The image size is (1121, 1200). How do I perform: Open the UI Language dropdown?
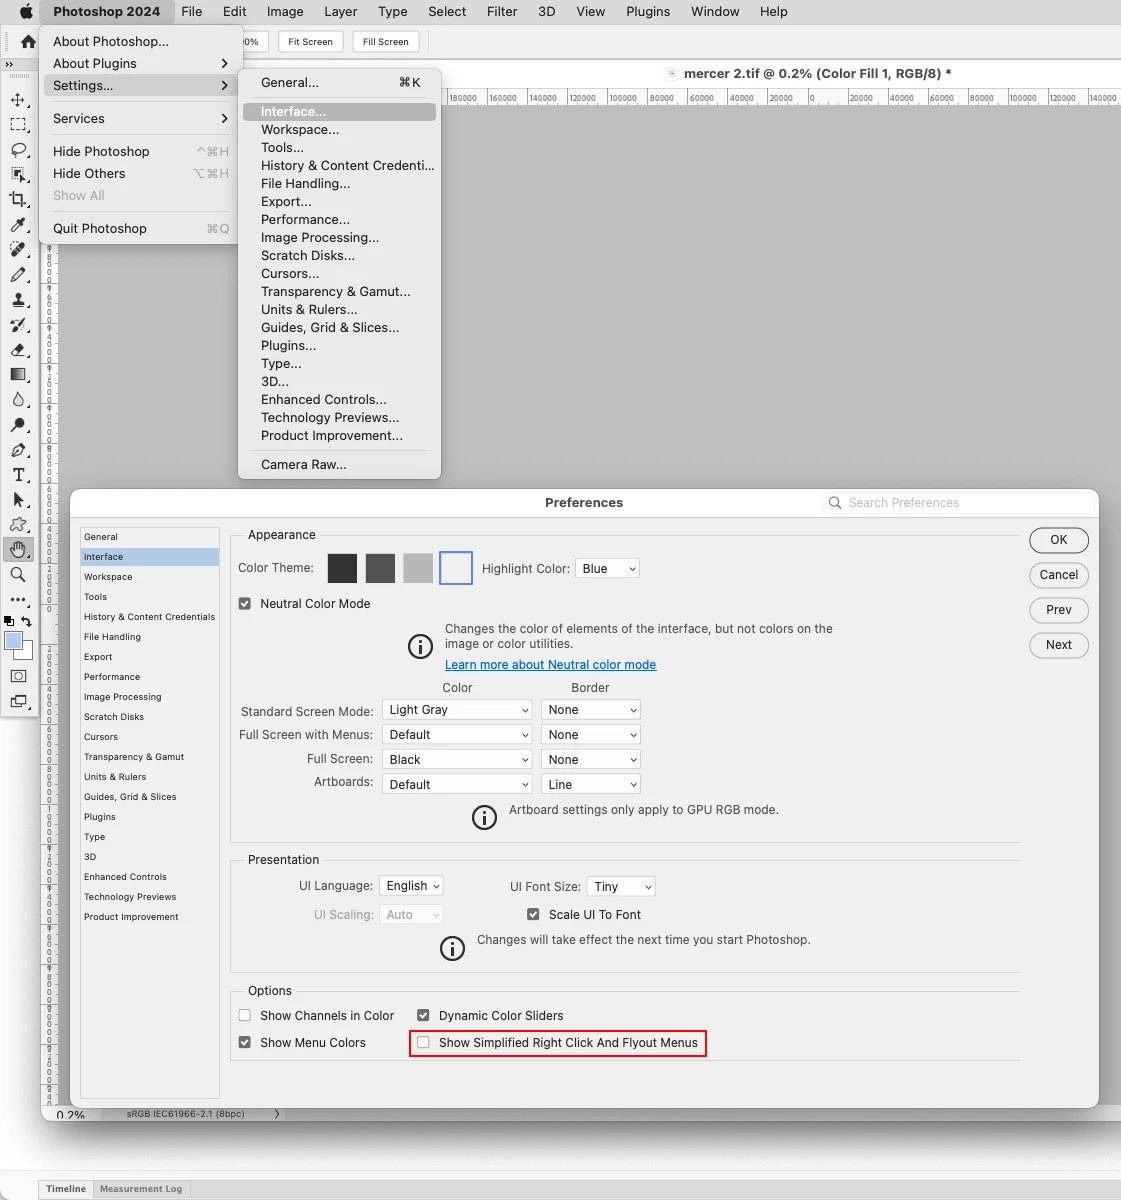[x=411, y=886]
